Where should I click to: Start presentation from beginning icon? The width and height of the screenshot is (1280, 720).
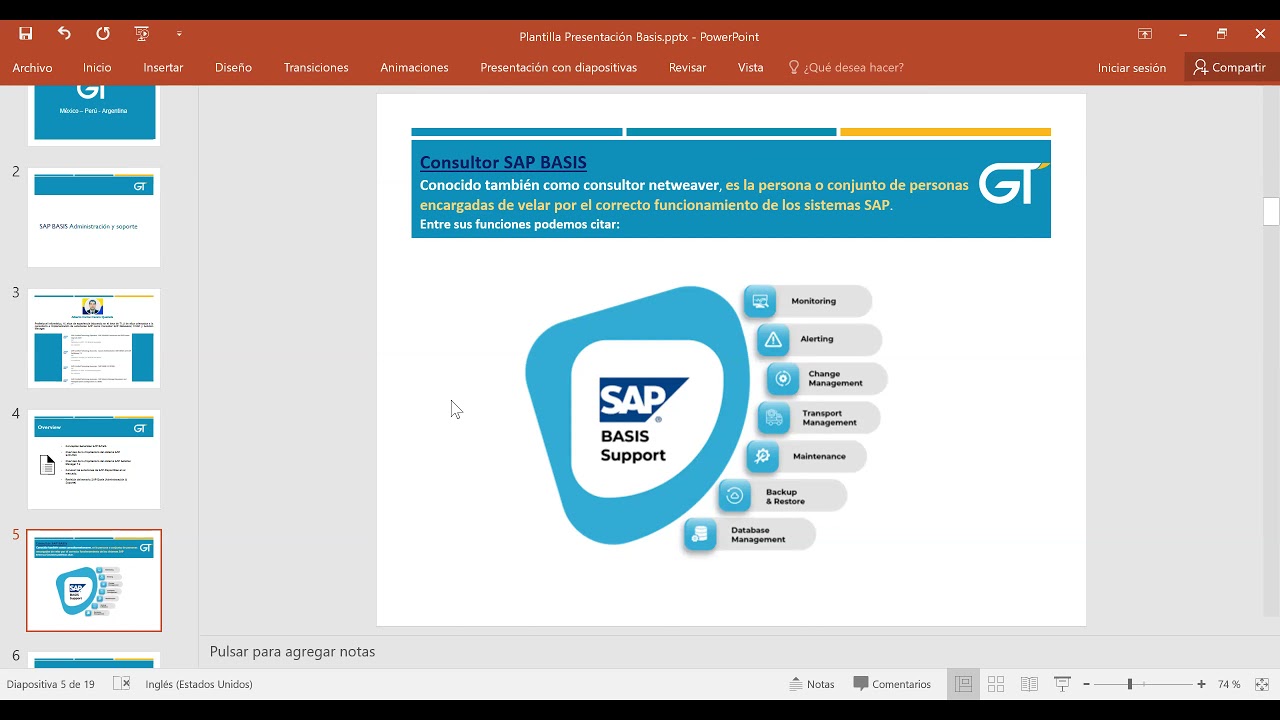pyautogui.click(x=142, y=34)
